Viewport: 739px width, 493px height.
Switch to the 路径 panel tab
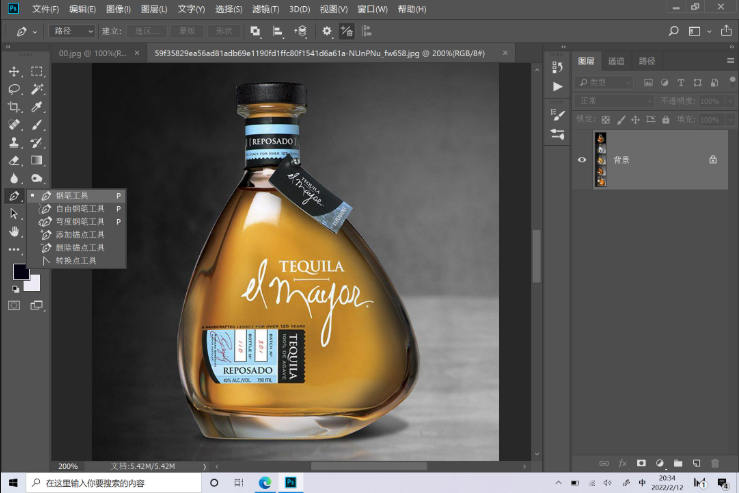647,61
